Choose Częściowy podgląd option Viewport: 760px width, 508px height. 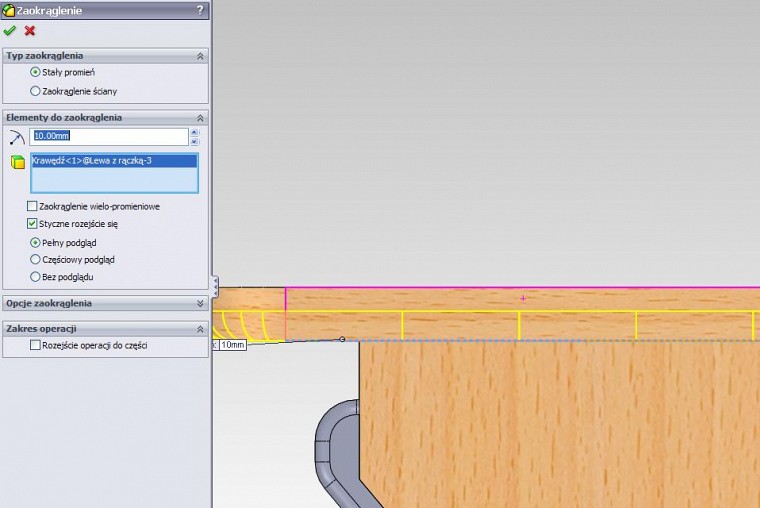(x=35, y=260)
